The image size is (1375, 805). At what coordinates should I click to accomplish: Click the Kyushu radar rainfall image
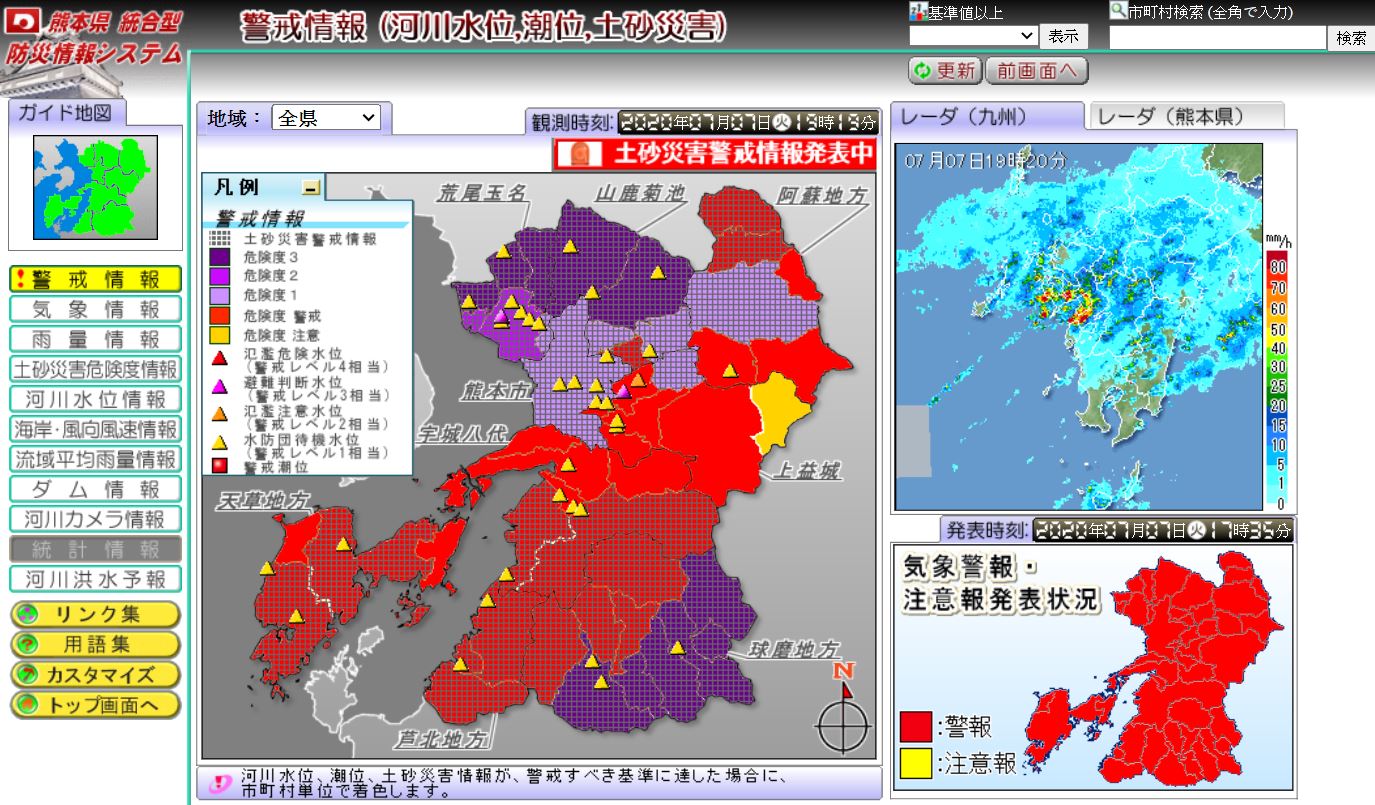[1079, 327]
